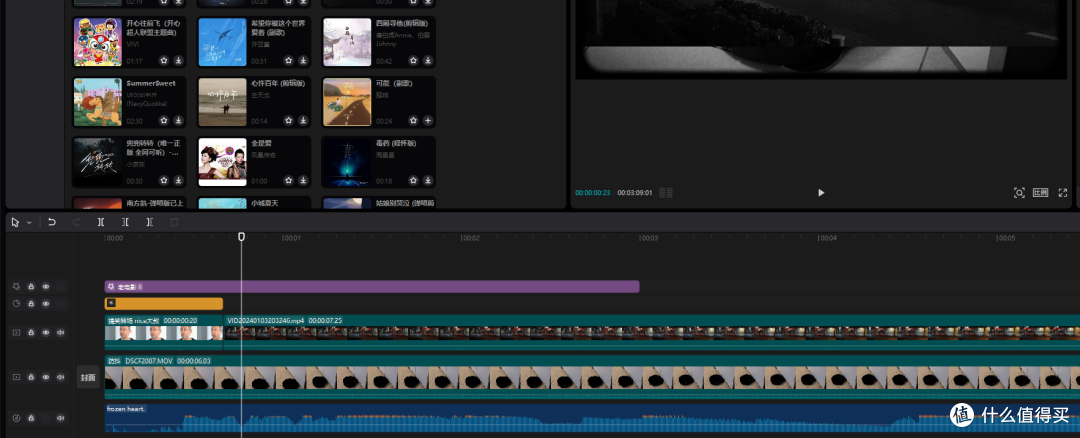Favorite the song 可能 (副歌)
This screenshot has width=1080, height=438.
pyautogui.click(x=413, y=120)
